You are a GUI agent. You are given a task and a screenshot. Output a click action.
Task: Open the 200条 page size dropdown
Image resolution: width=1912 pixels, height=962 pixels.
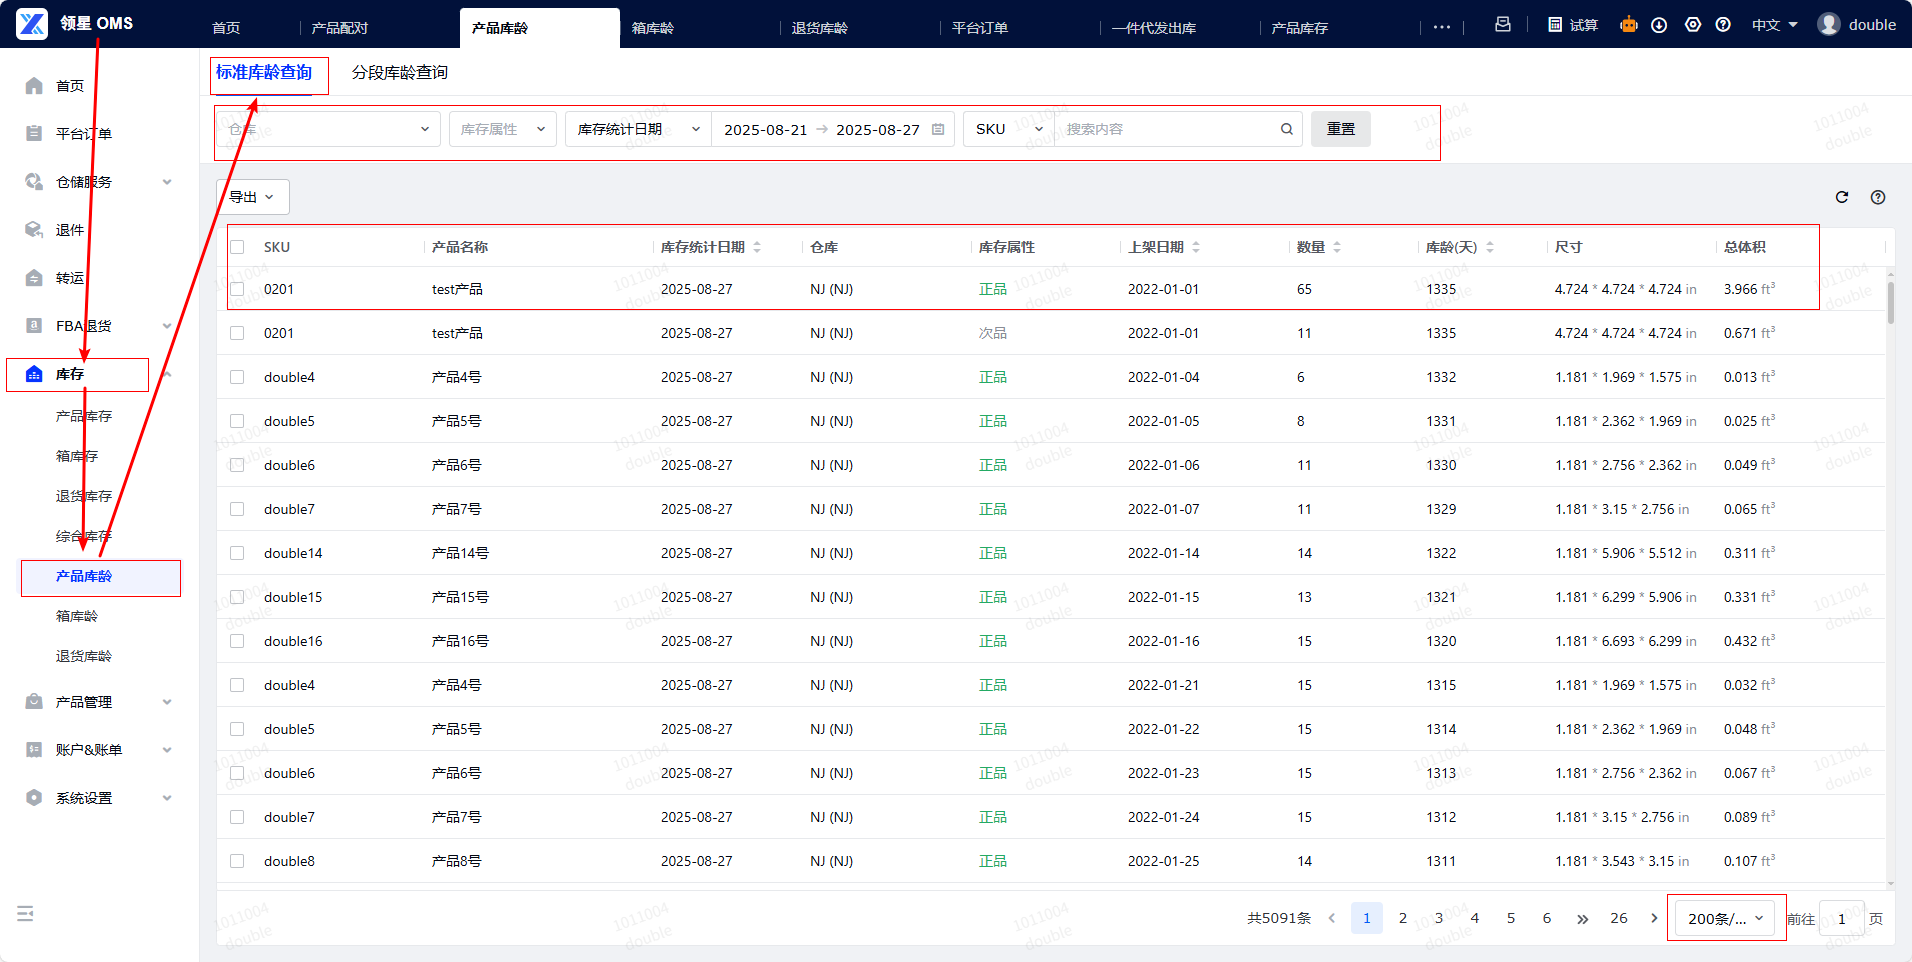pyautogui.click(x=1725, y=918)
